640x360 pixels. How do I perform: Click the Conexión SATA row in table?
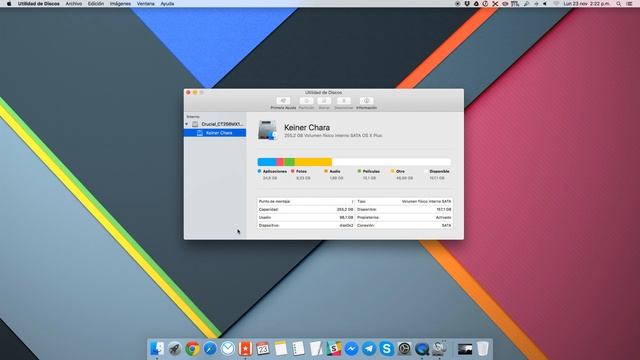point(404,225)
